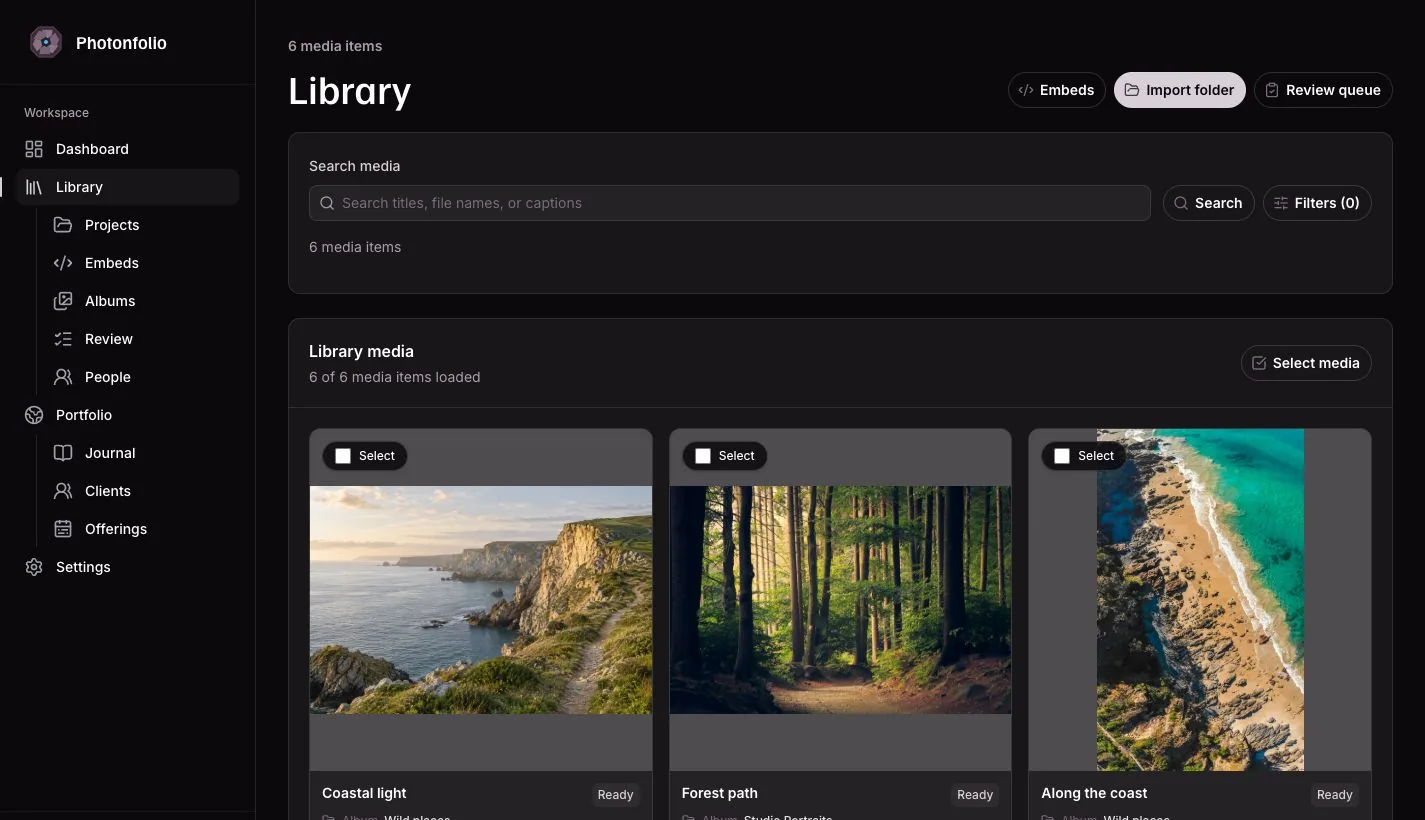Click the Review checklist icon in sidebar
1425x820 pixels.
coord(63,339)
